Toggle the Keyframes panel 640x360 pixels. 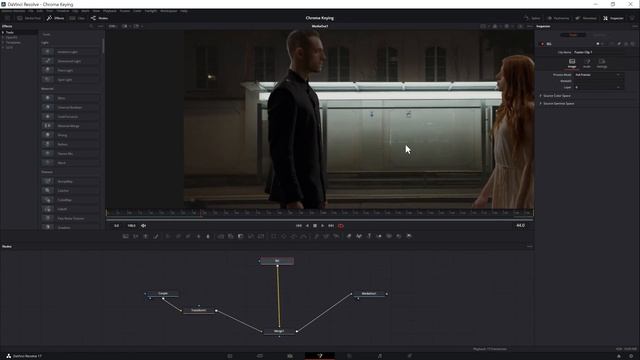pyautogui.click(x=558, y=18)
